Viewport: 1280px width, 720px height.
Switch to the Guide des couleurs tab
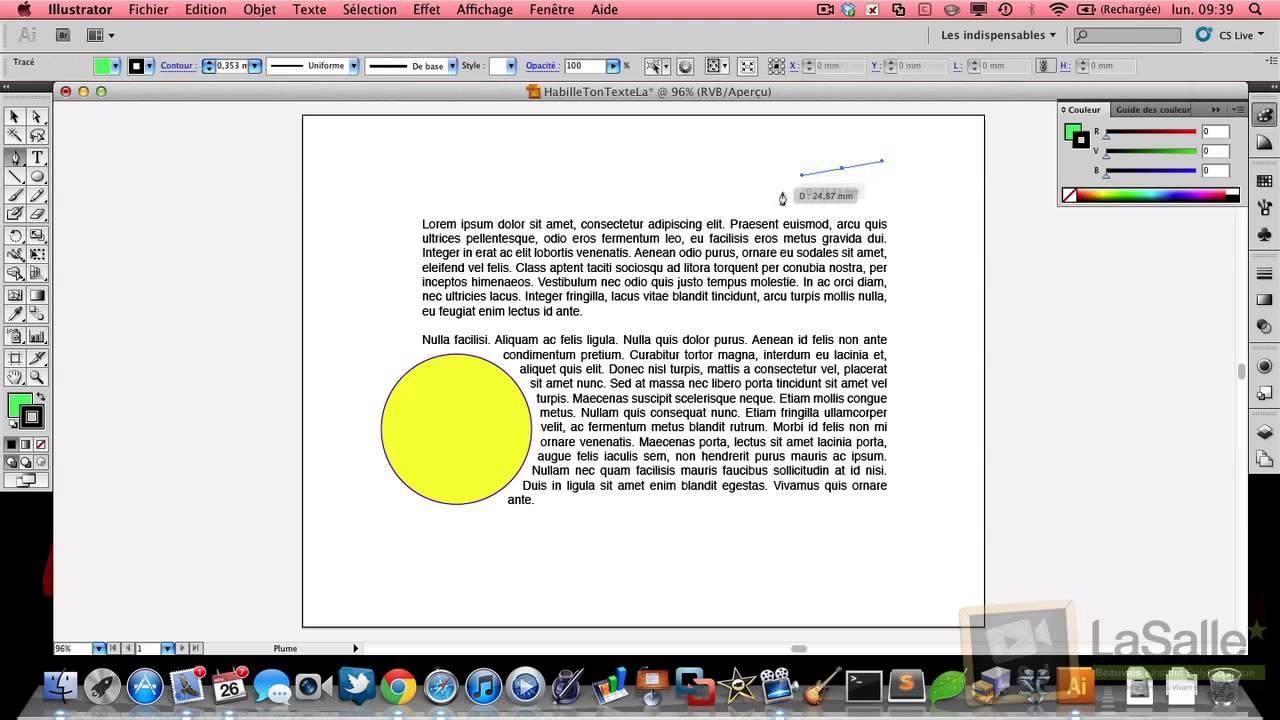pos(1153,110)
